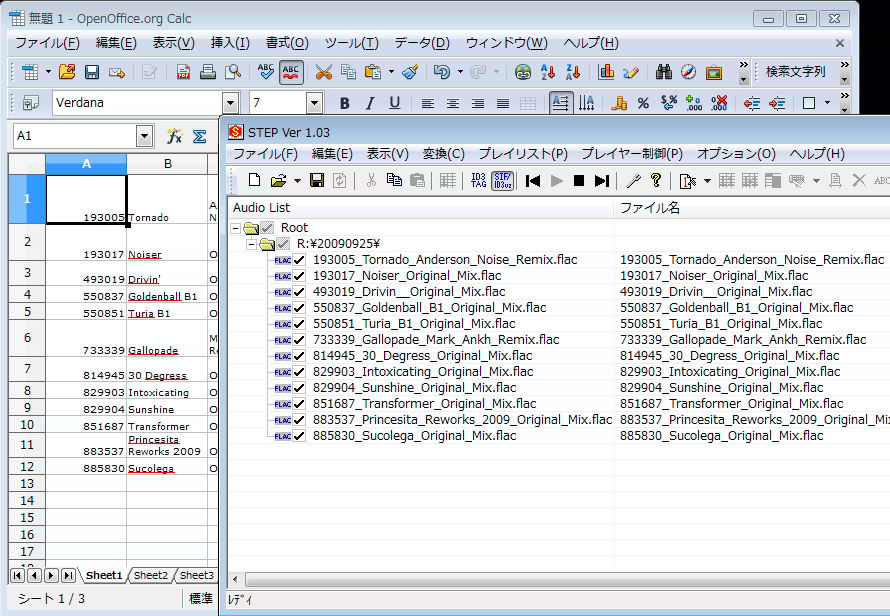Open the Name Box dropdown in Calc
The height and width of the screenshot is (616, 890).
click(x=144, y=136)
